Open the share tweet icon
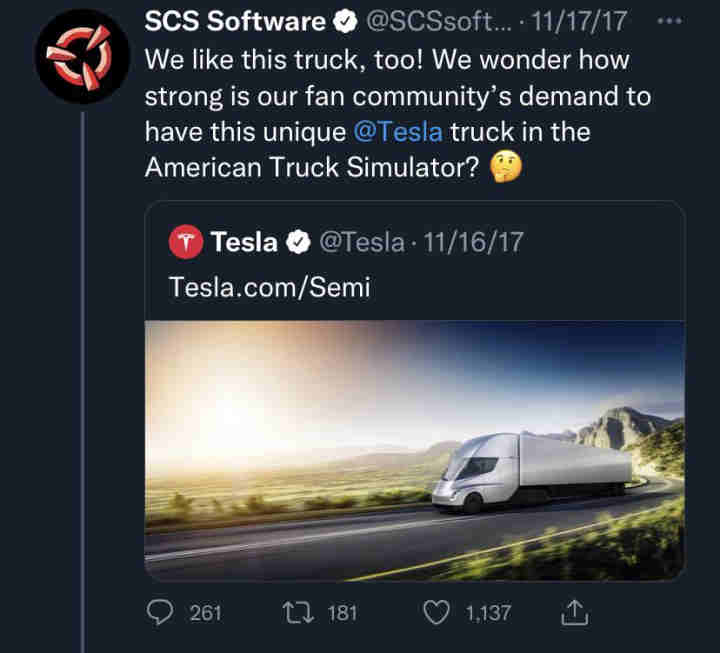Screen dimensions: 720x653 pyautogui.click(x=575, y=611)
